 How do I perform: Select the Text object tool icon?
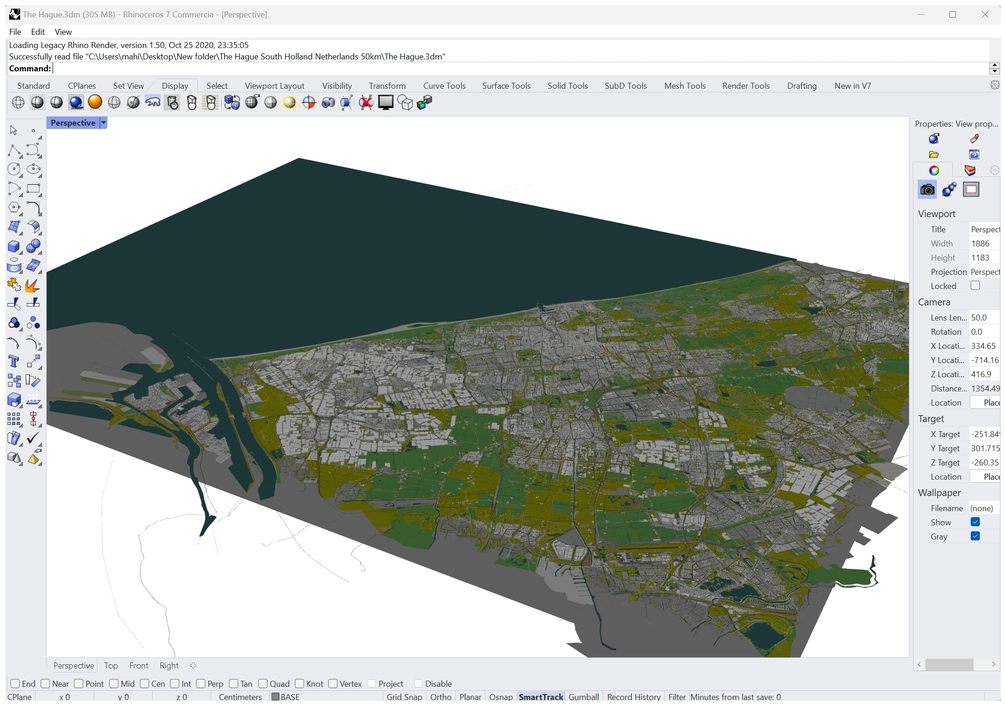click(14, 361)
